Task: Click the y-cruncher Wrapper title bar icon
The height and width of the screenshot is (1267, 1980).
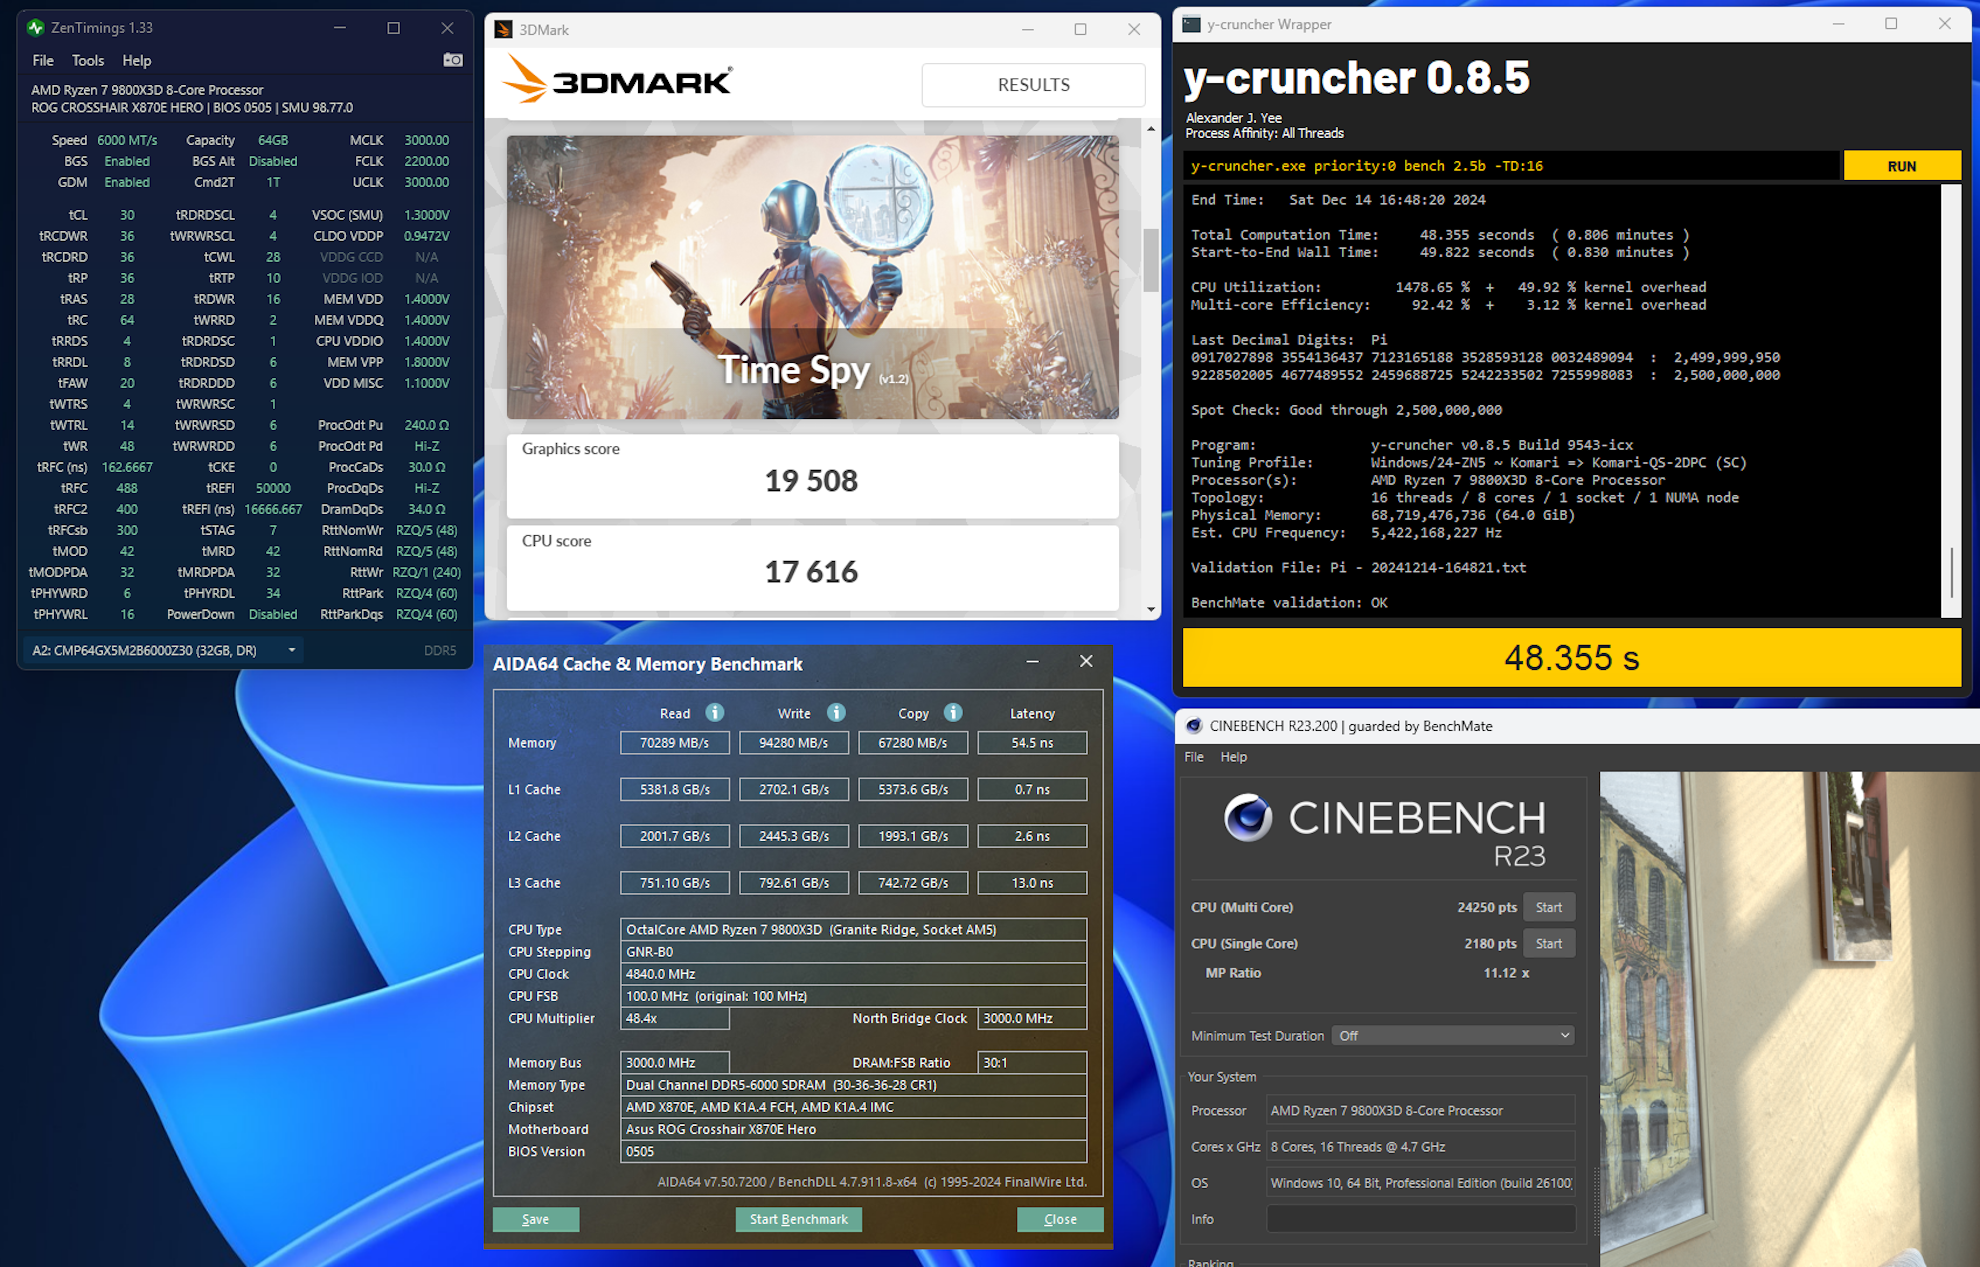Action: (x=1191, y=24)
